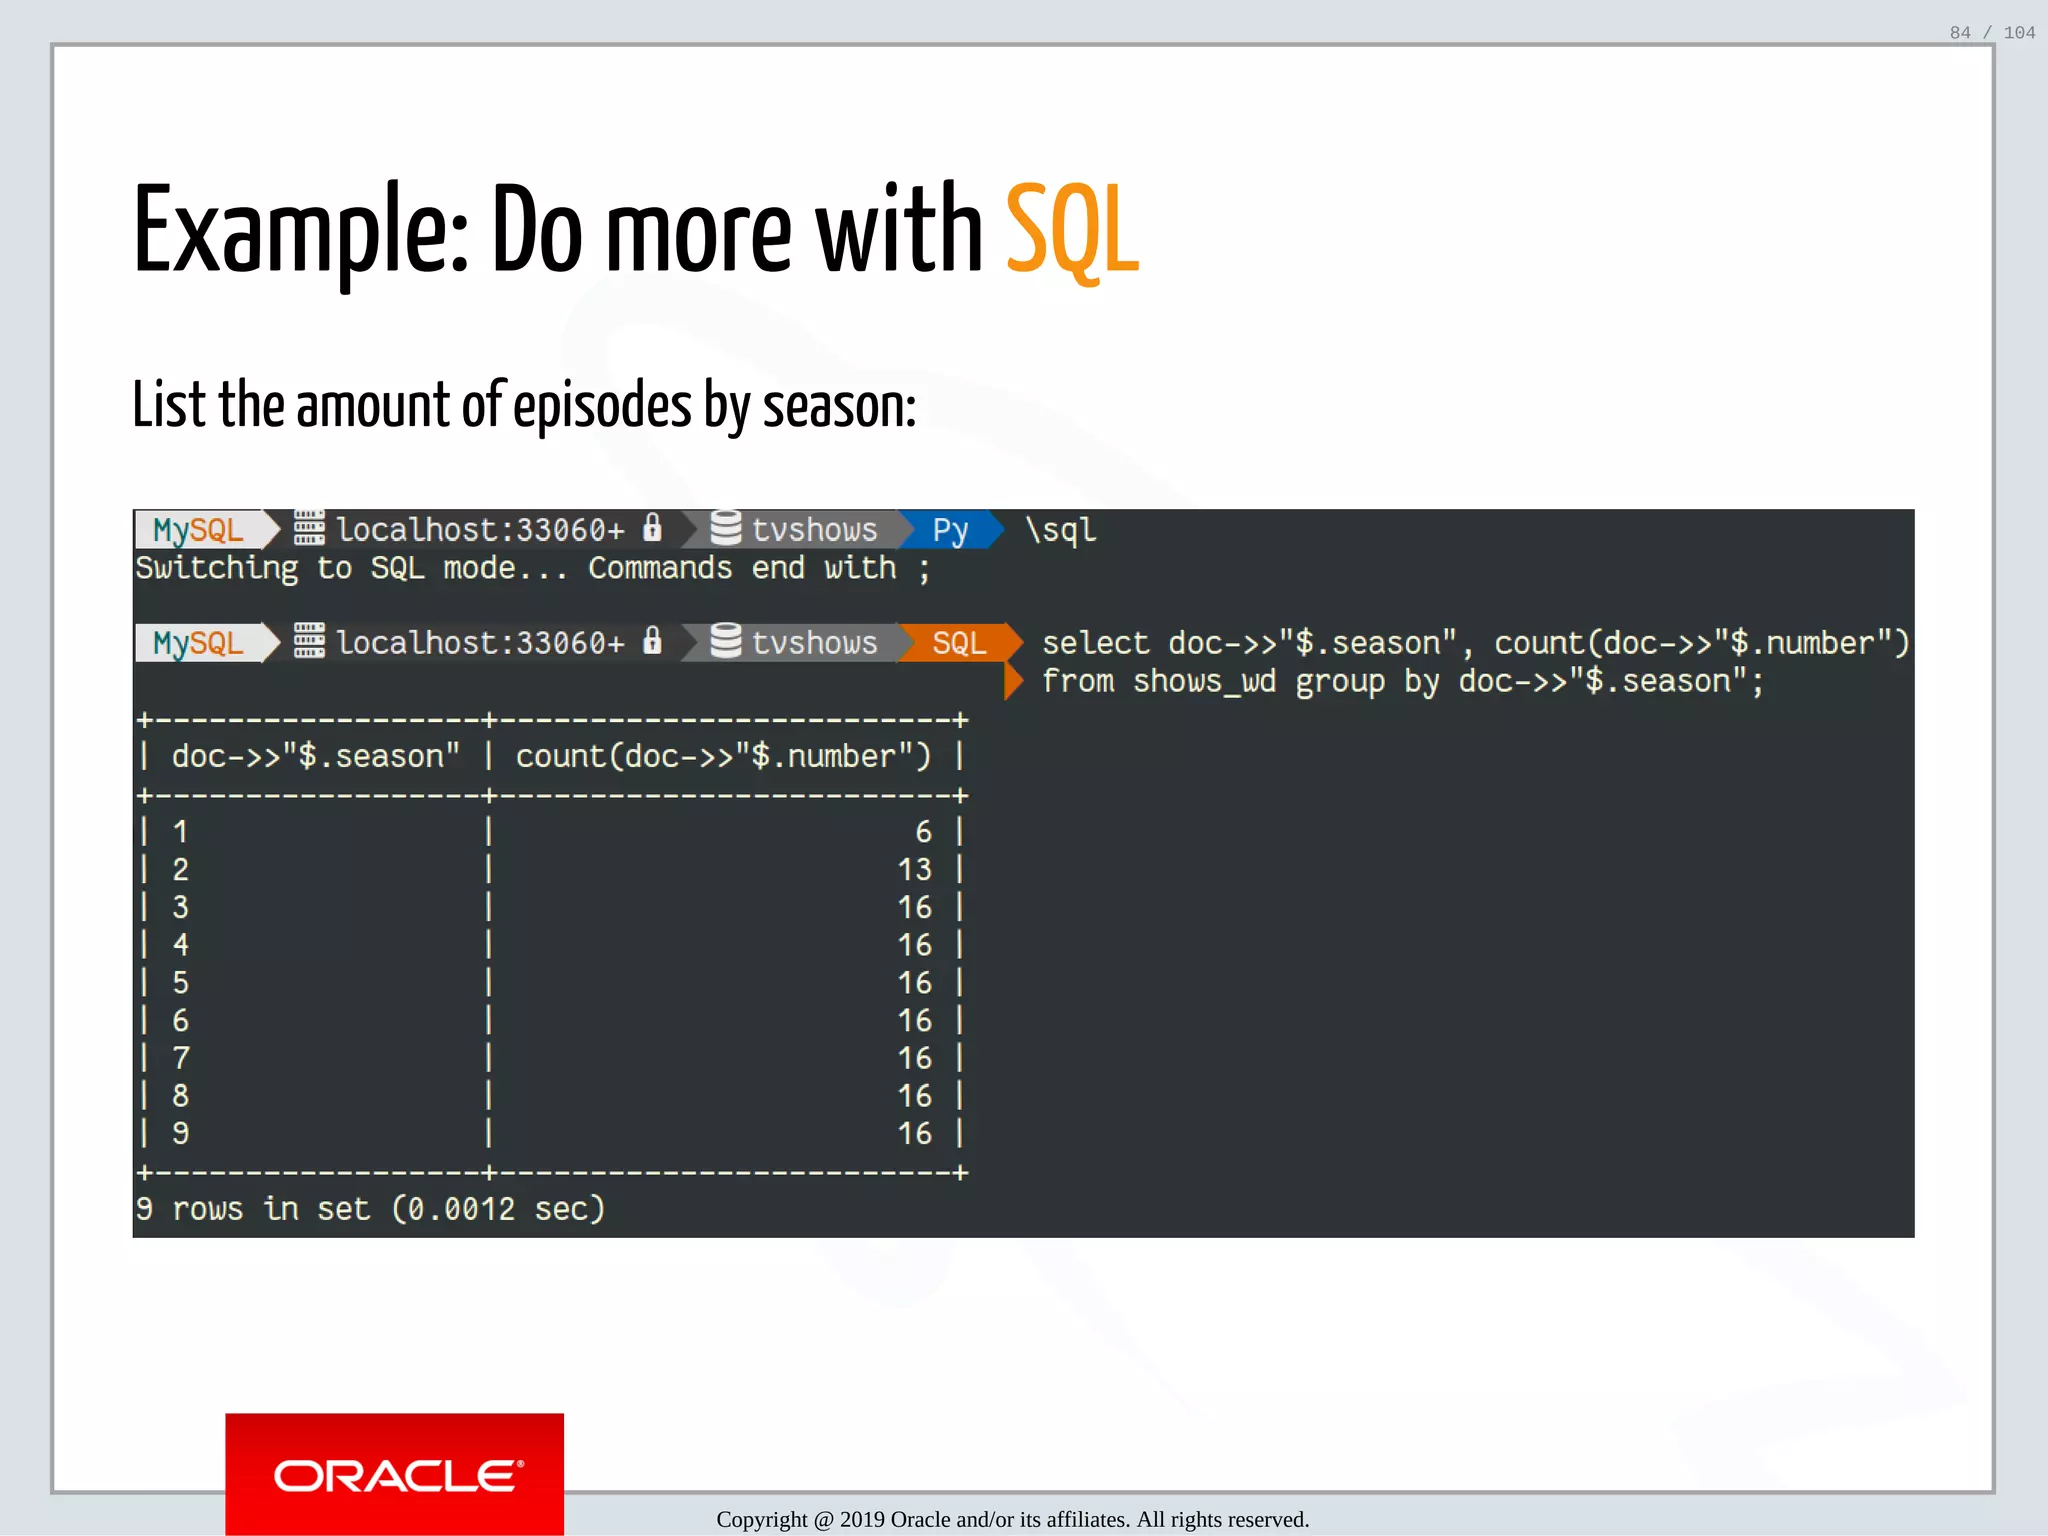Click the Oracle copyright footer text

1012,1519
